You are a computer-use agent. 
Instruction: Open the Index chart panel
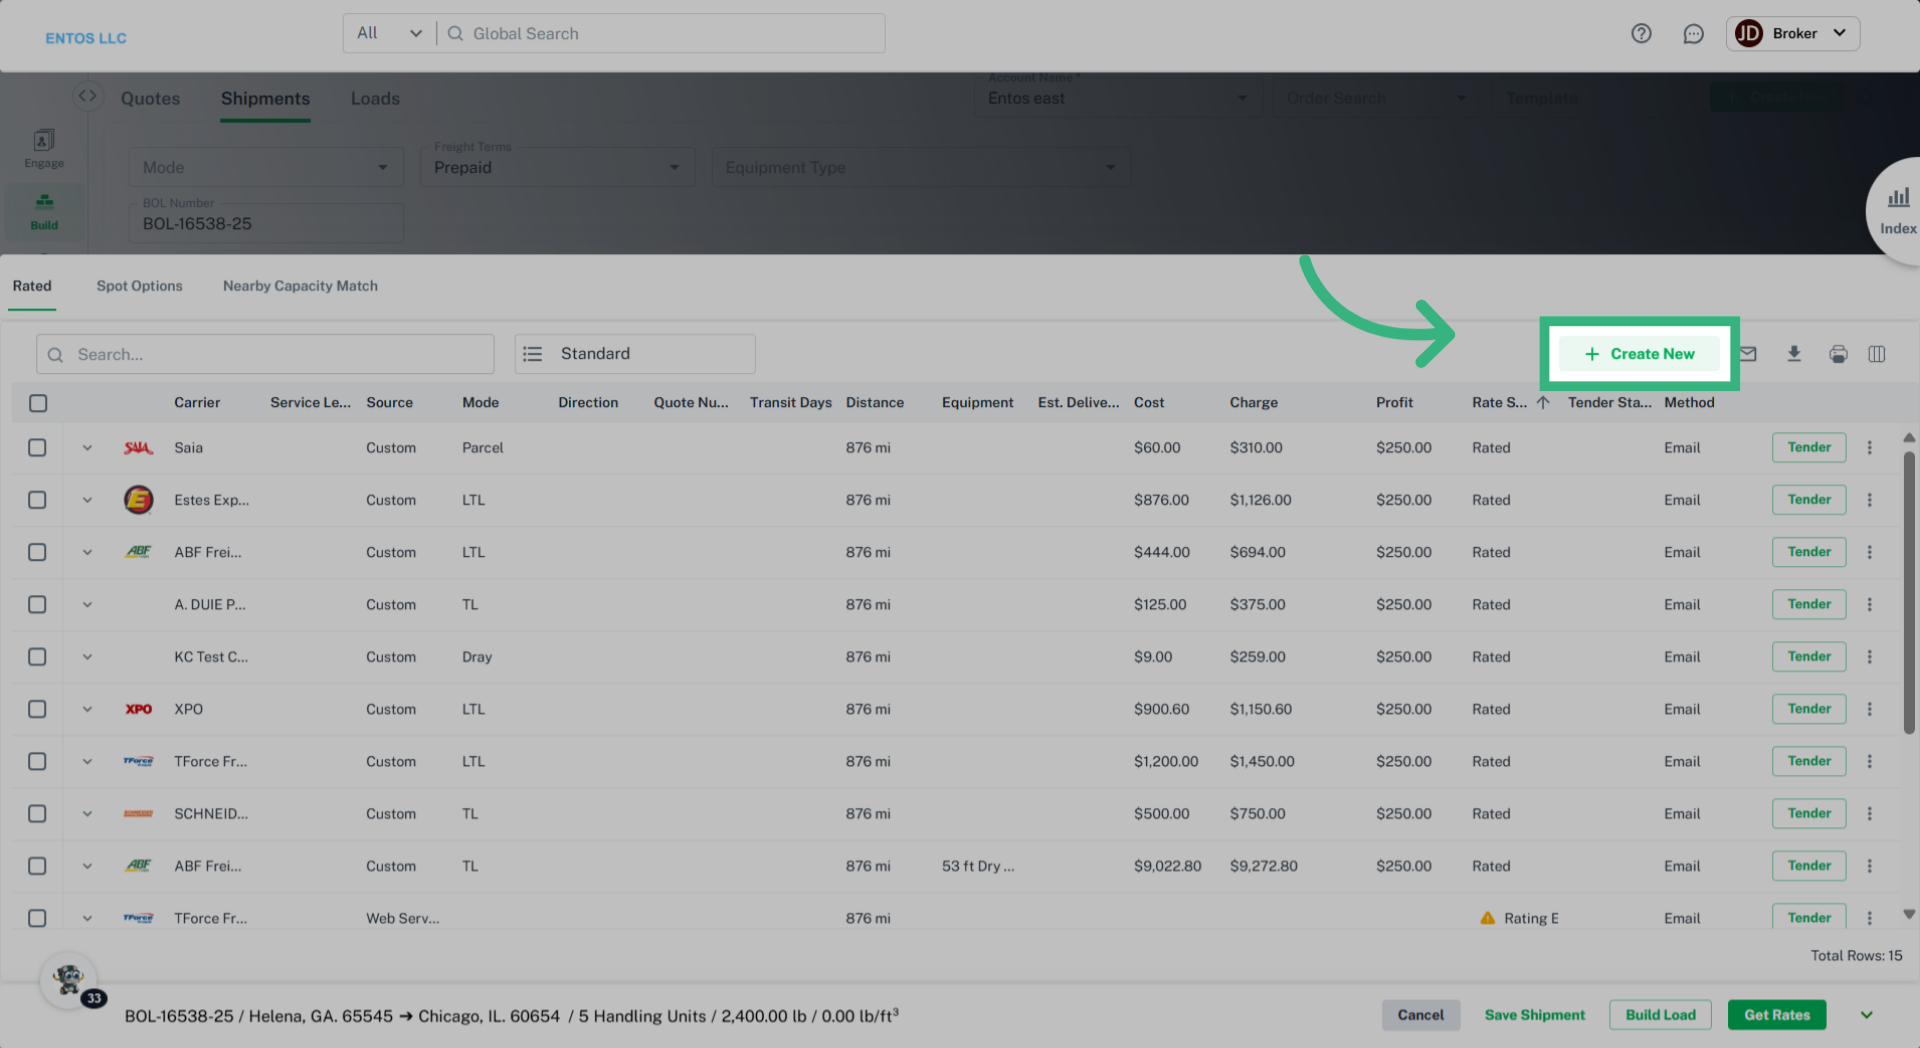(1897, 210)
